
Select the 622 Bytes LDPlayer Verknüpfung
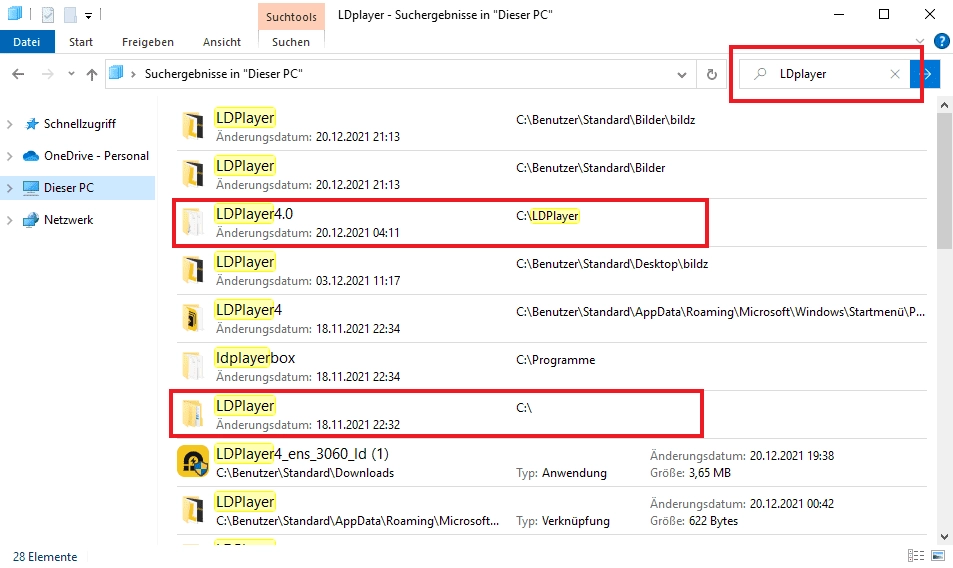point(552,510)
